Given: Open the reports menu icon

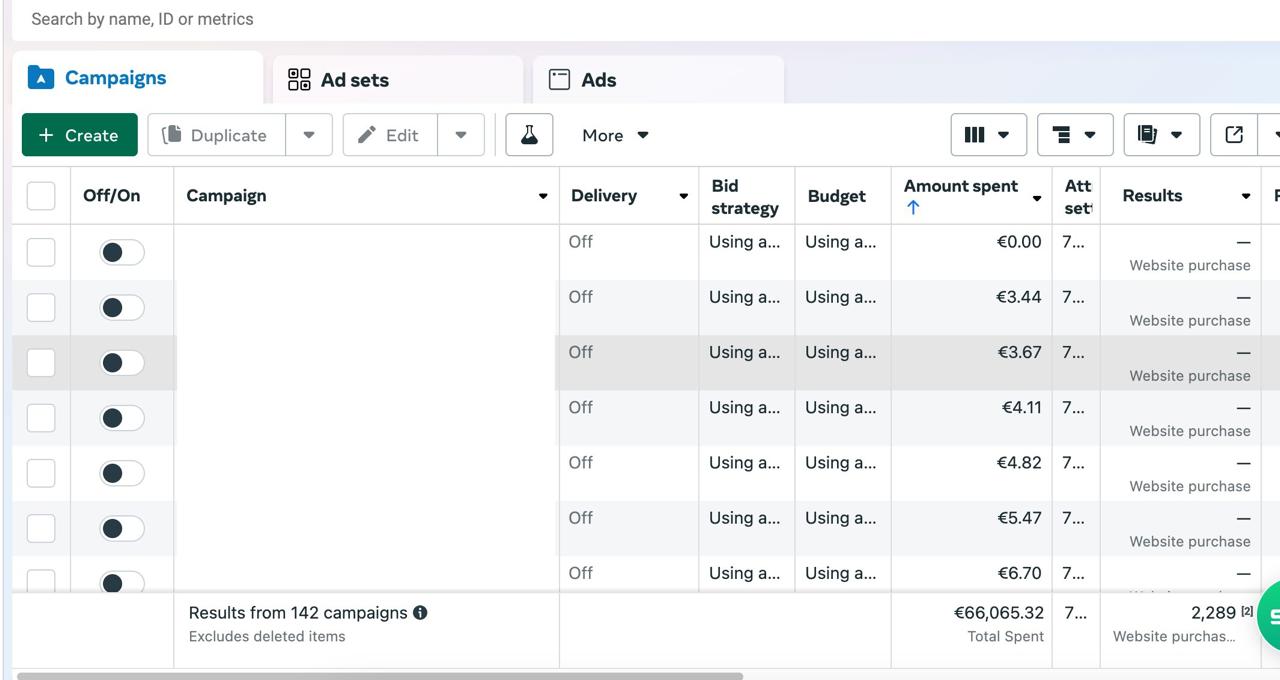Looking at the screenshot, I should pos(1160,135).
